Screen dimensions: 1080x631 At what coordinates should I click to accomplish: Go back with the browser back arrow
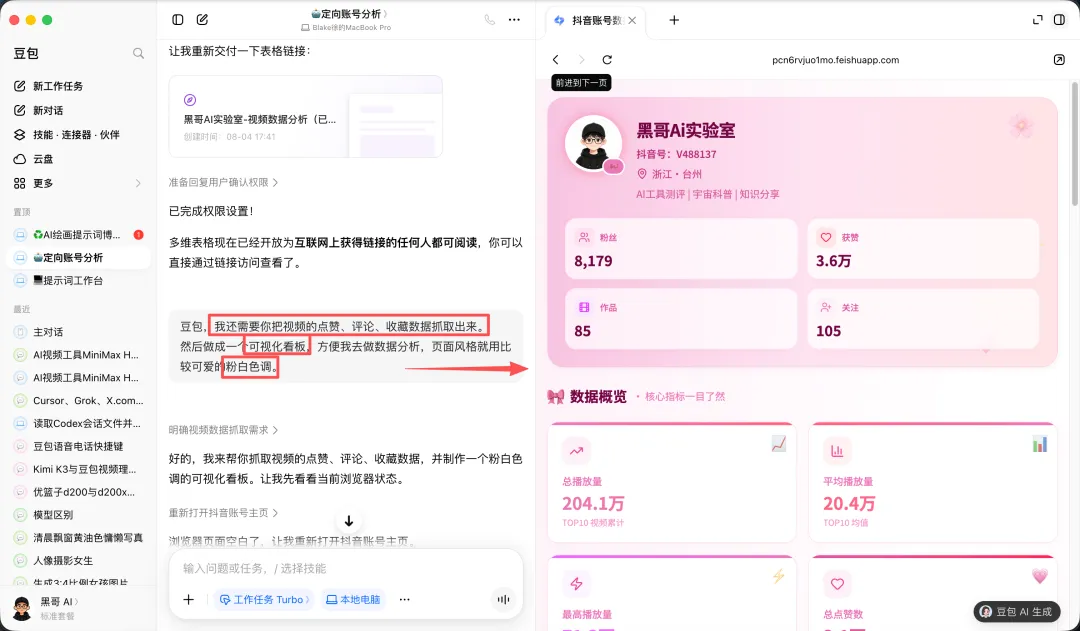click(x=556, y=60)
